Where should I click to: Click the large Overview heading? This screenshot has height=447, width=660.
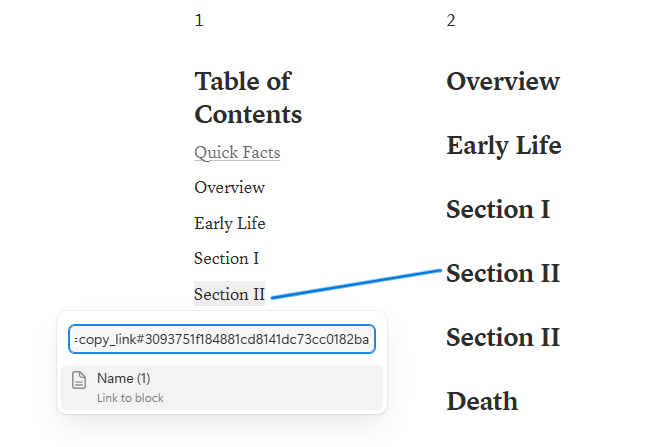pos(503,81)
